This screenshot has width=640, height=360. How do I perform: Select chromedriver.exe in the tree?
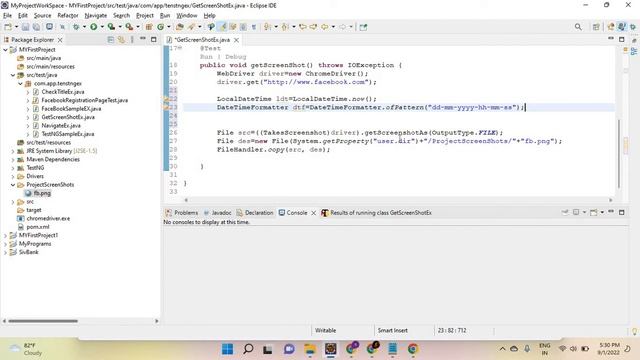tap(48, 219)
